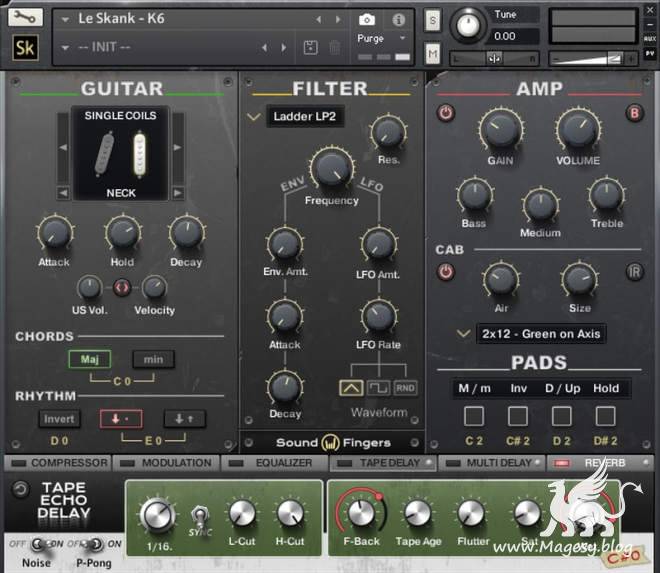The width and height of the screenshot is (660, 573).
Task: Click the Sk instrument logo
Action: click(x=25, y=48)
